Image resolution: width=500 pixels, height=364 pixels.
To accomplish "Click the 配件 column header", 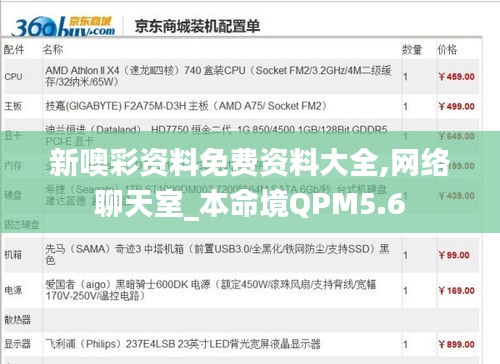I will click(x=14, y=50).
